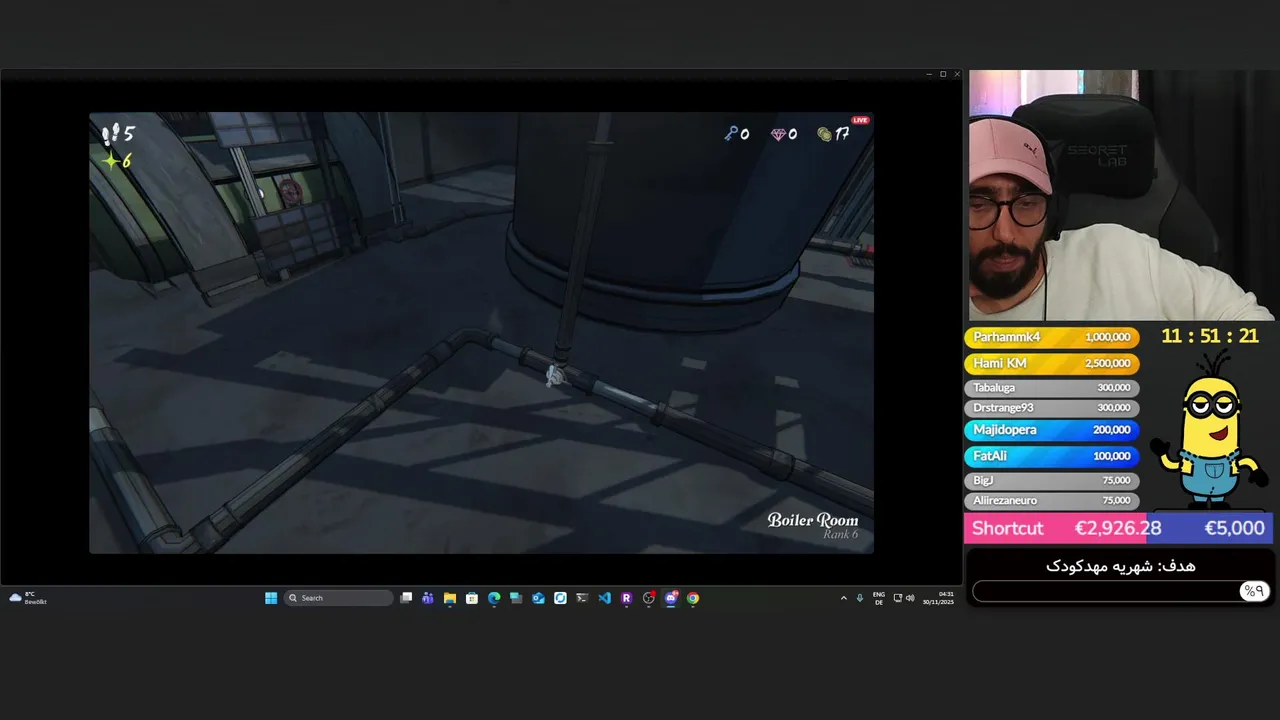The width and height of the screenshot is (1280, 720).
Task: Open the Windows Start menu
Action: coord(271,598)
